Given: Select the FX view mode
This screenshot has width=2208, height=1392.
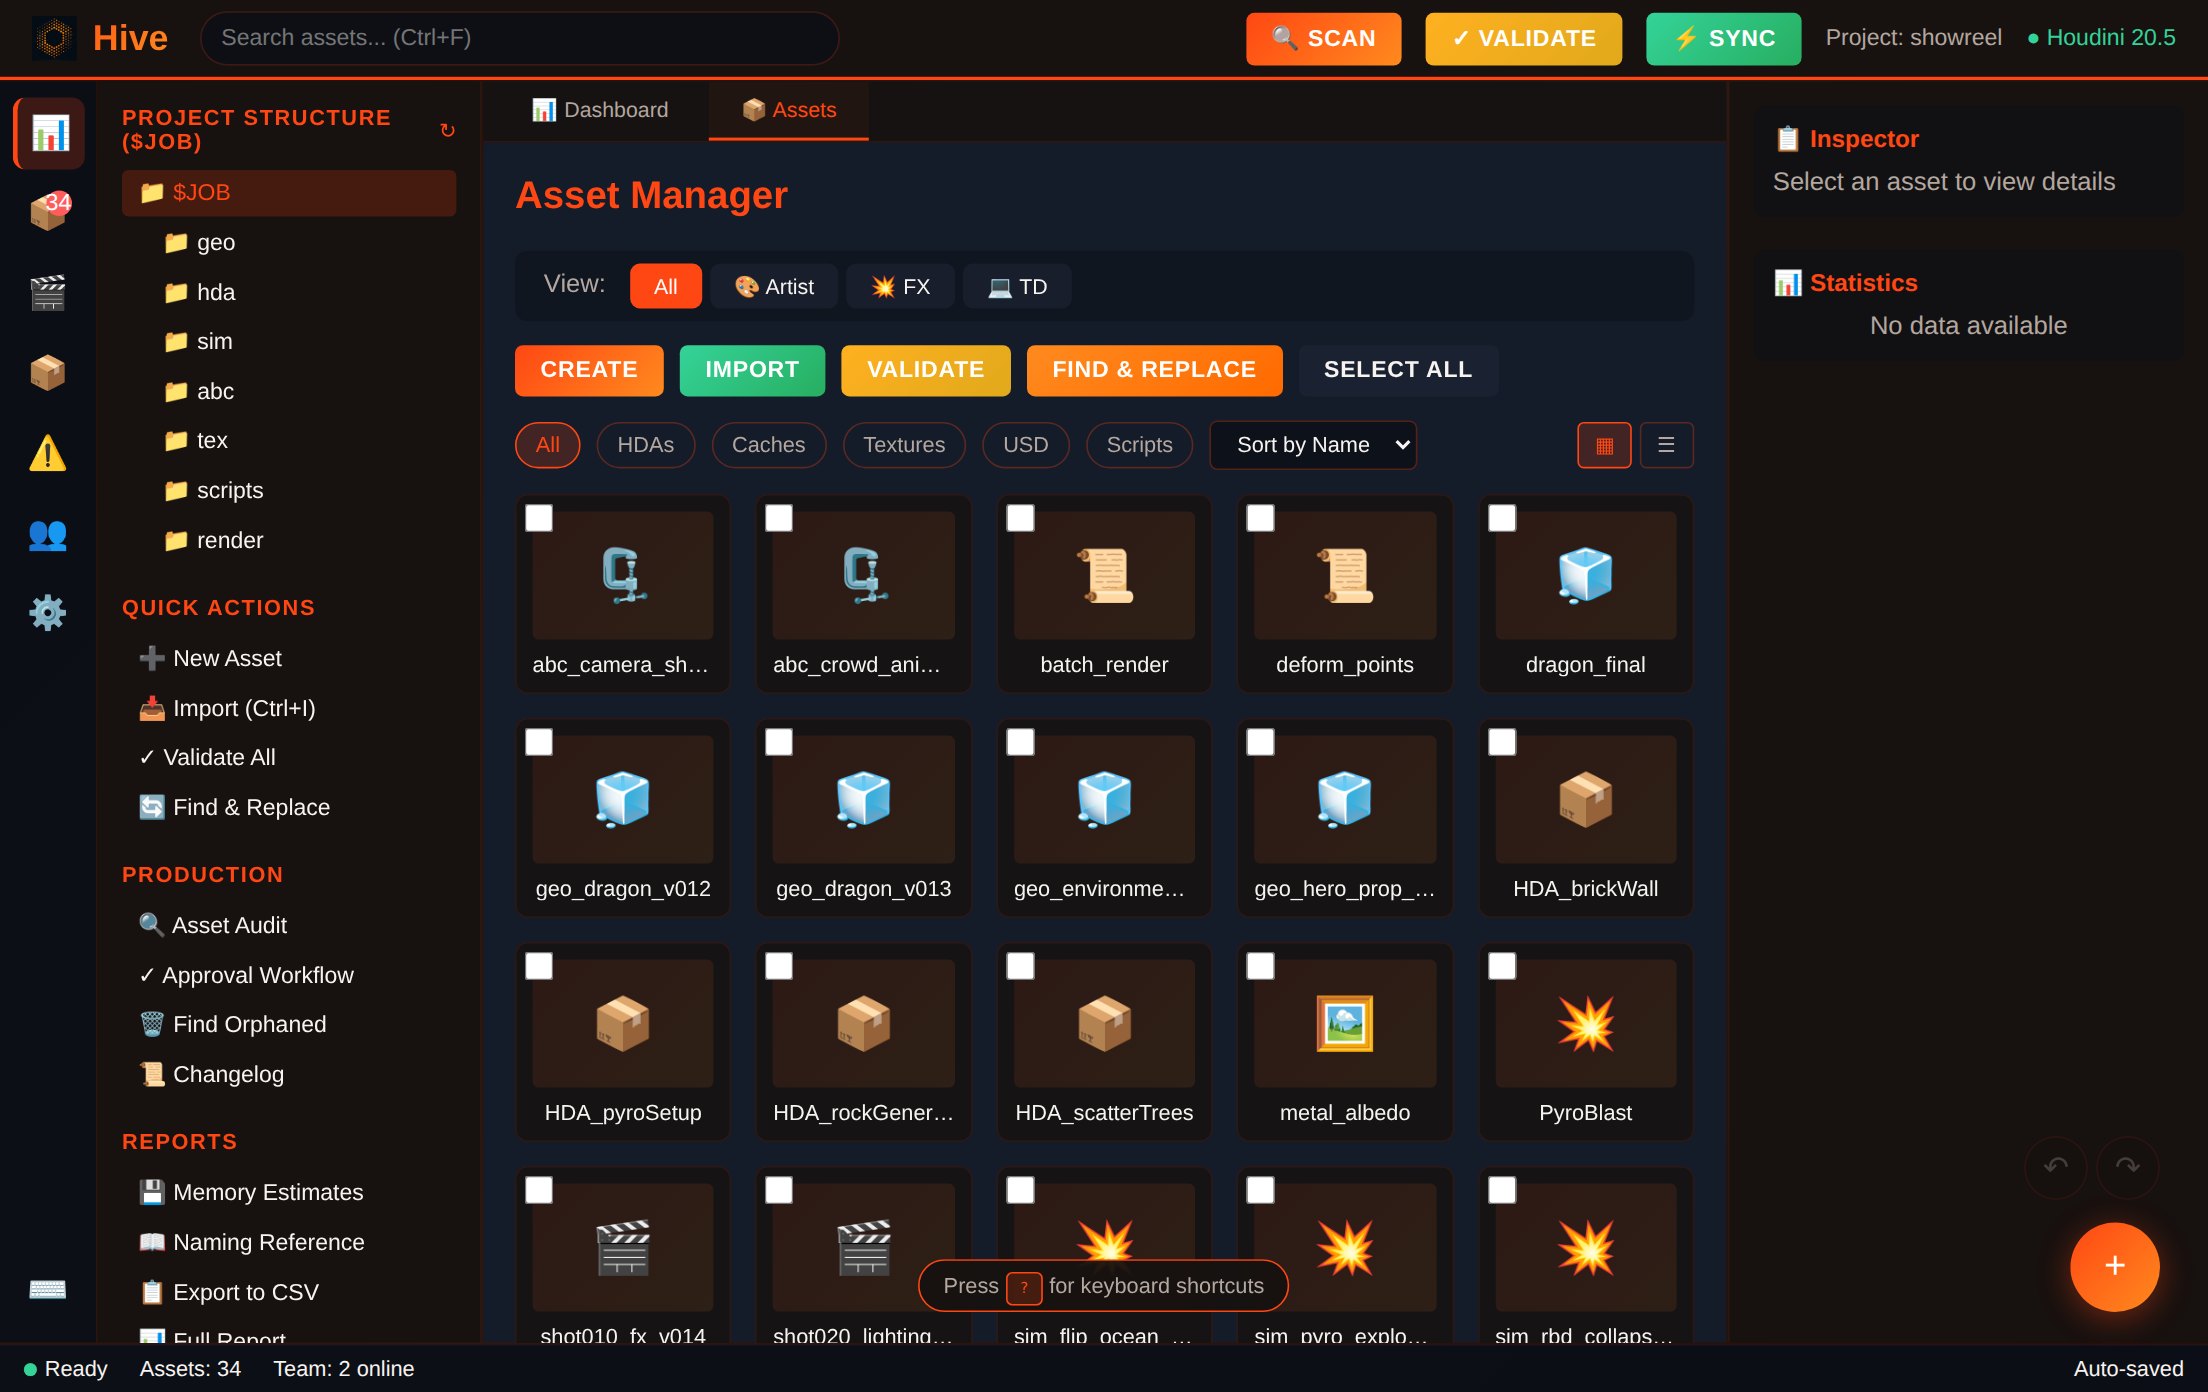Looking at the screenshot, I should point(900,287).
